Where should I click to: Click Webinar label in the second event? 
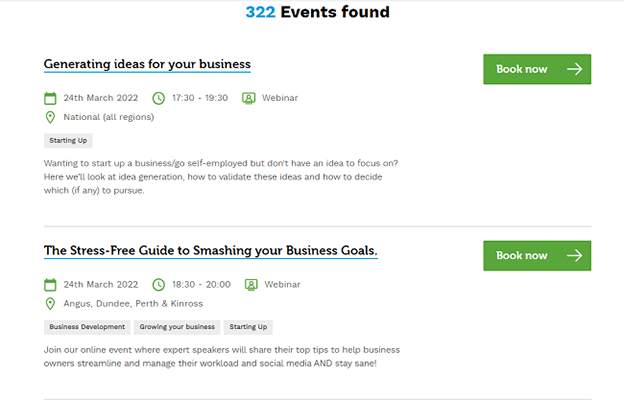(280, 284)
